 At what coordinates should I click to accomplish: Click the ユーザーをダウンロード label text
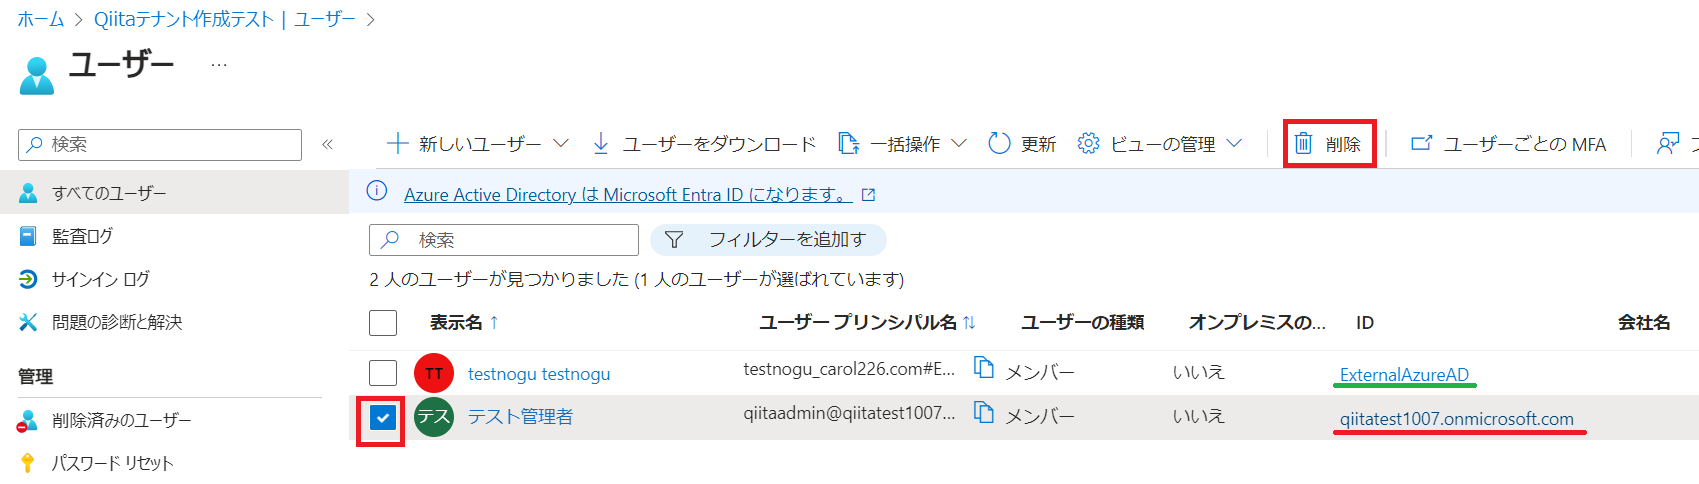coord(719,144)
